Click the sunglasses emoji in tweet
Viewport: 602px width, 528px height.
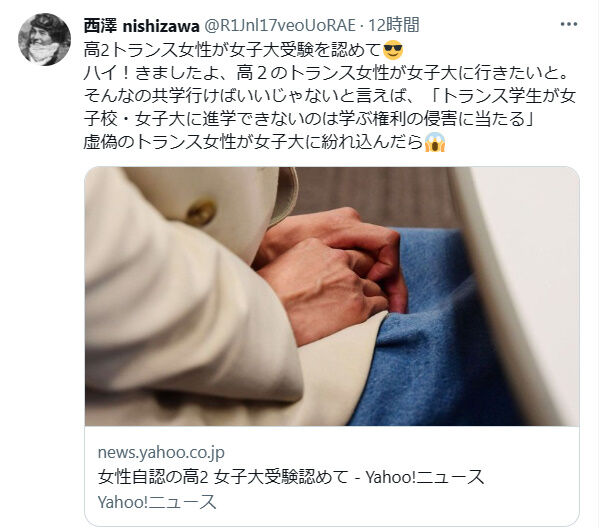(393, 50)
